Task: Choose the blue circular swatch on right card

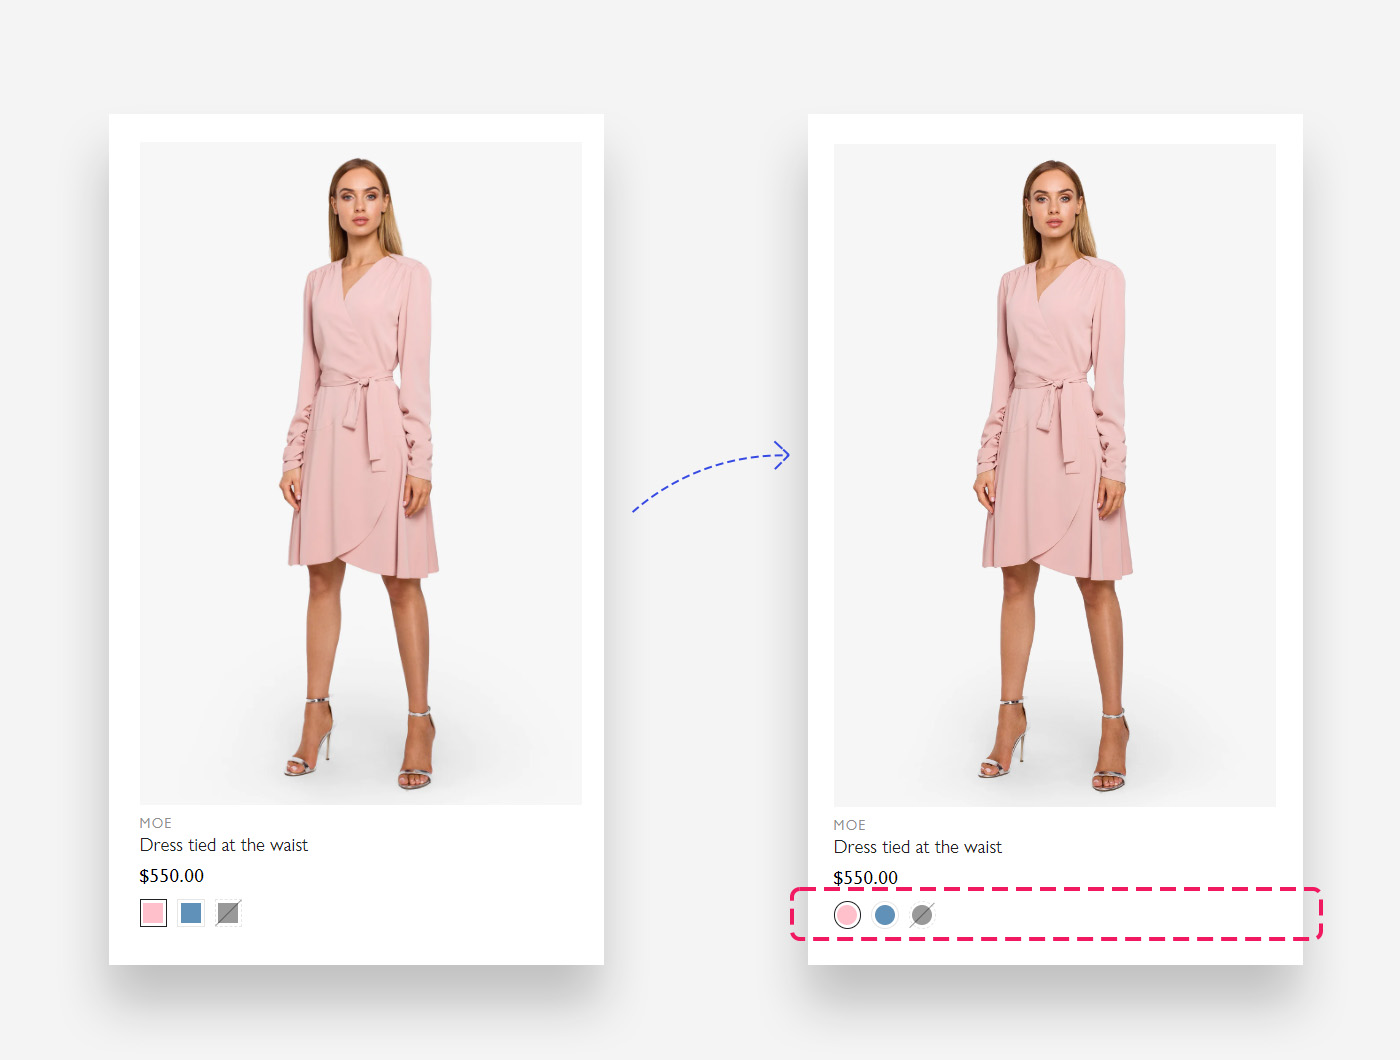Action: tap(885, 915)
